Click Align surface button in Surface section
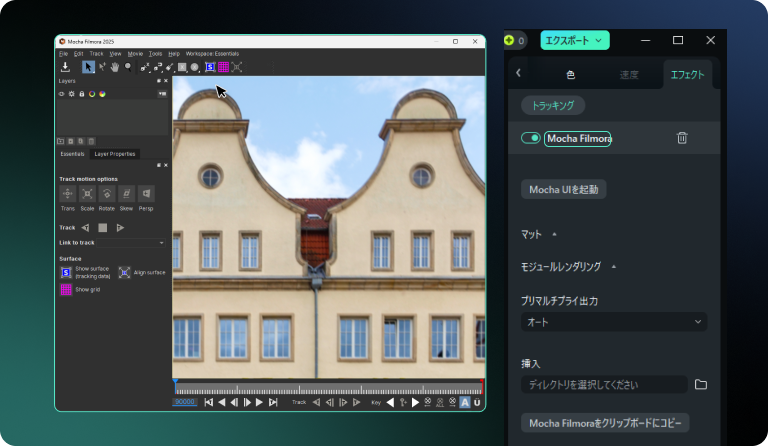The image size is (768, 446). (124, 273)
